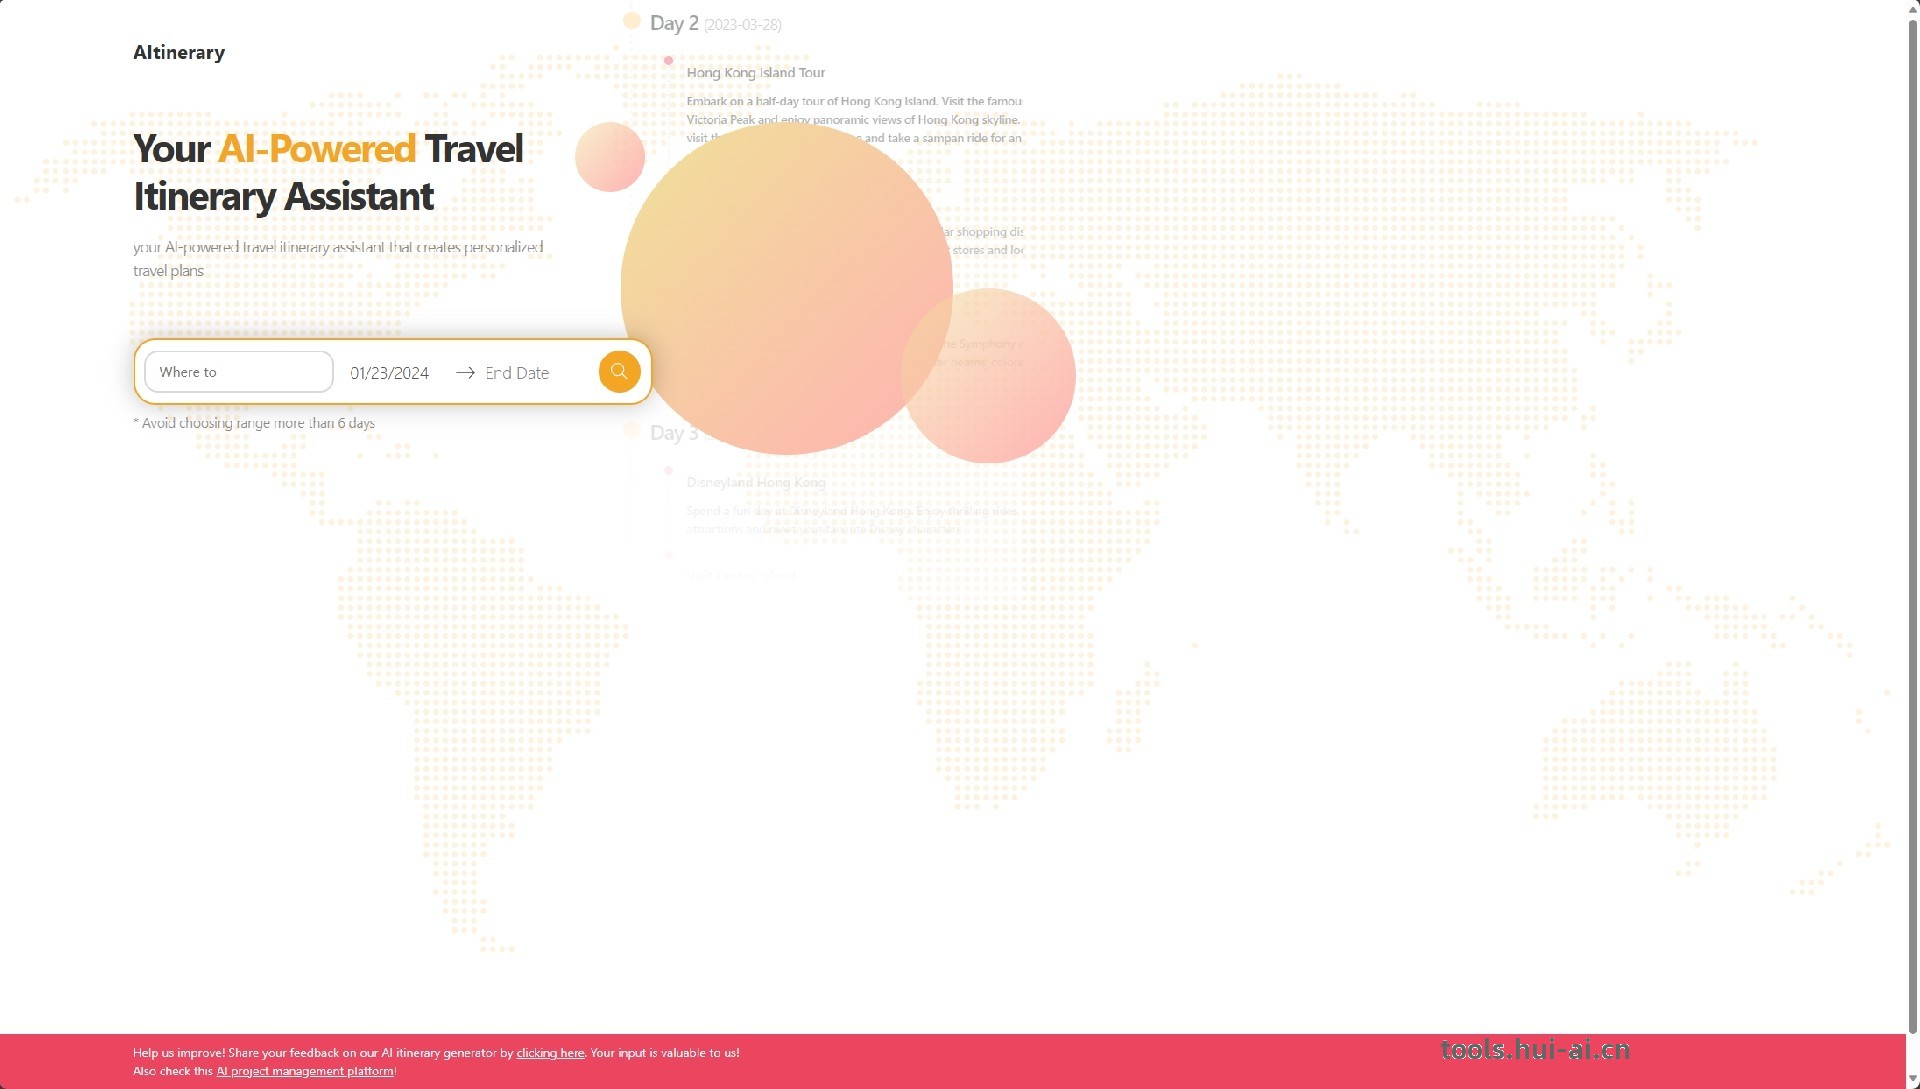
Task: Follow the 'clicking here' feedback link
Action: 550,1053
